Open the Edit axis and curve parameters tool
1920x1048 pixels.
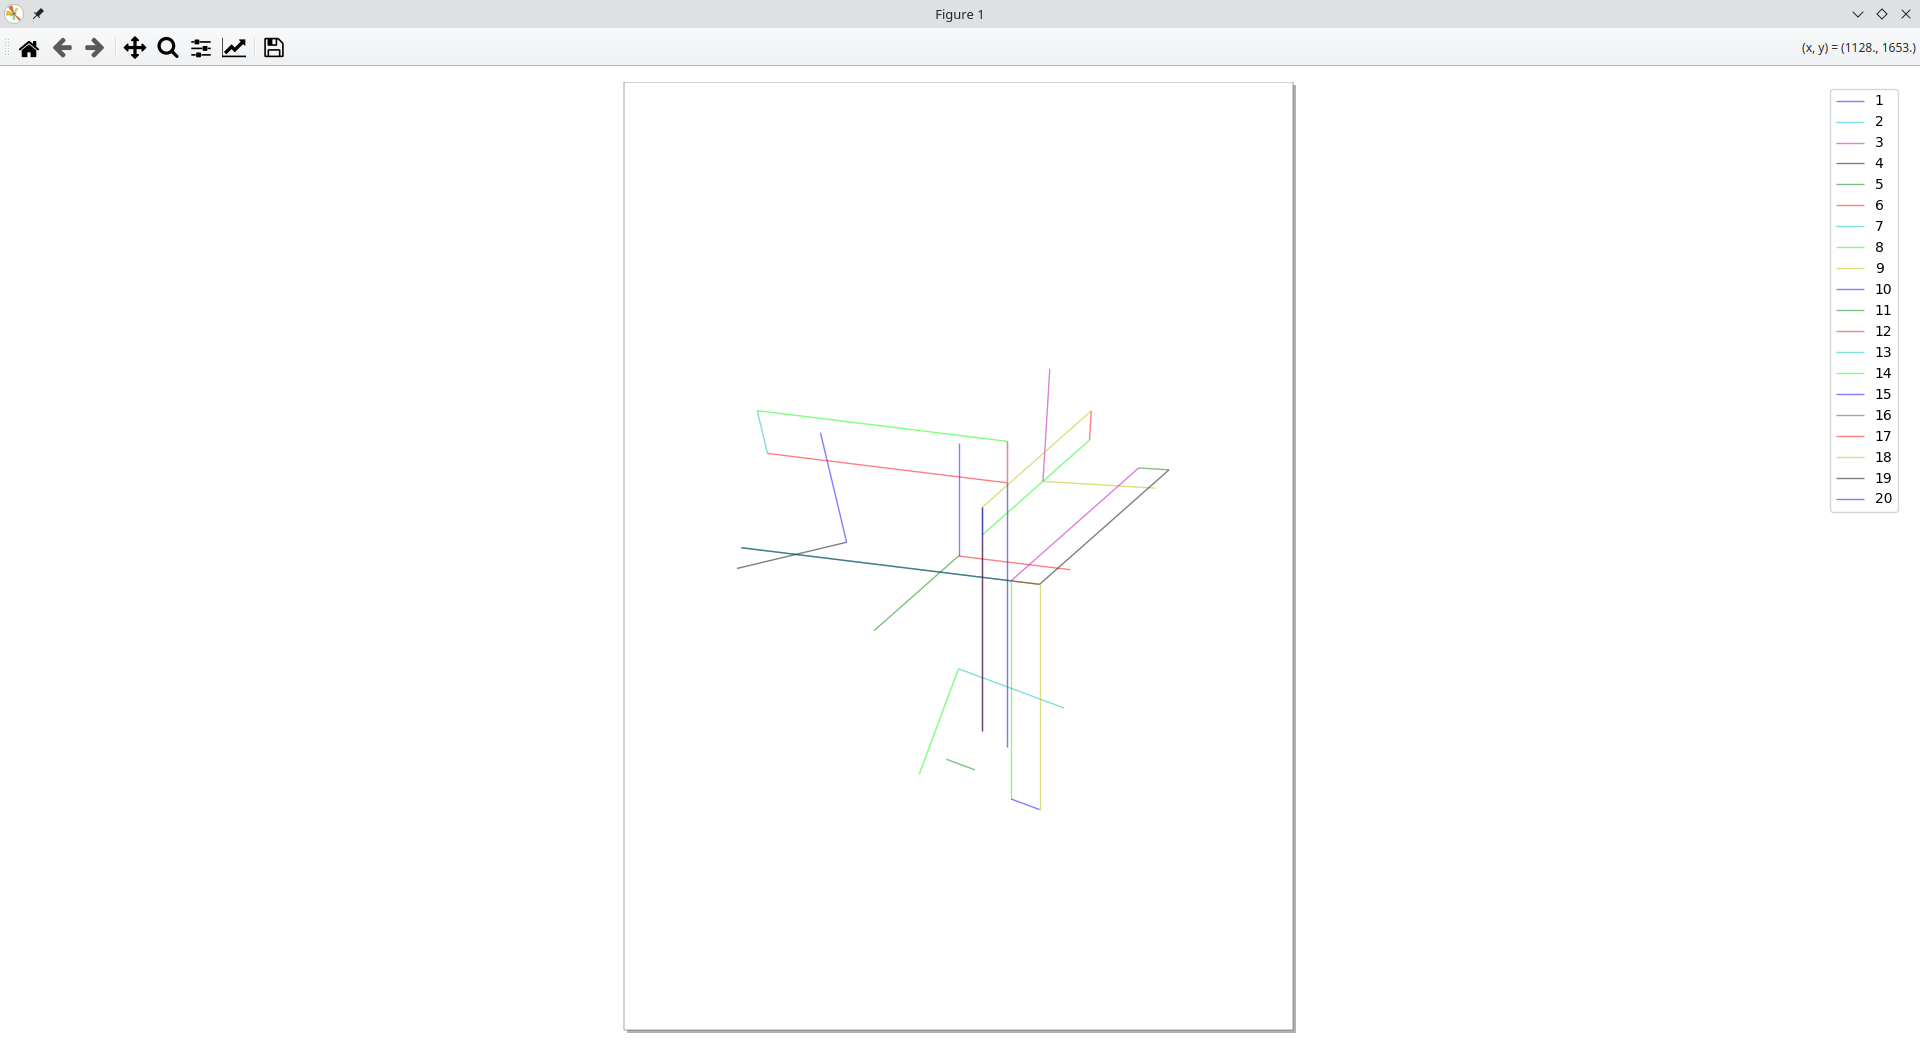[x=234, y=48]
